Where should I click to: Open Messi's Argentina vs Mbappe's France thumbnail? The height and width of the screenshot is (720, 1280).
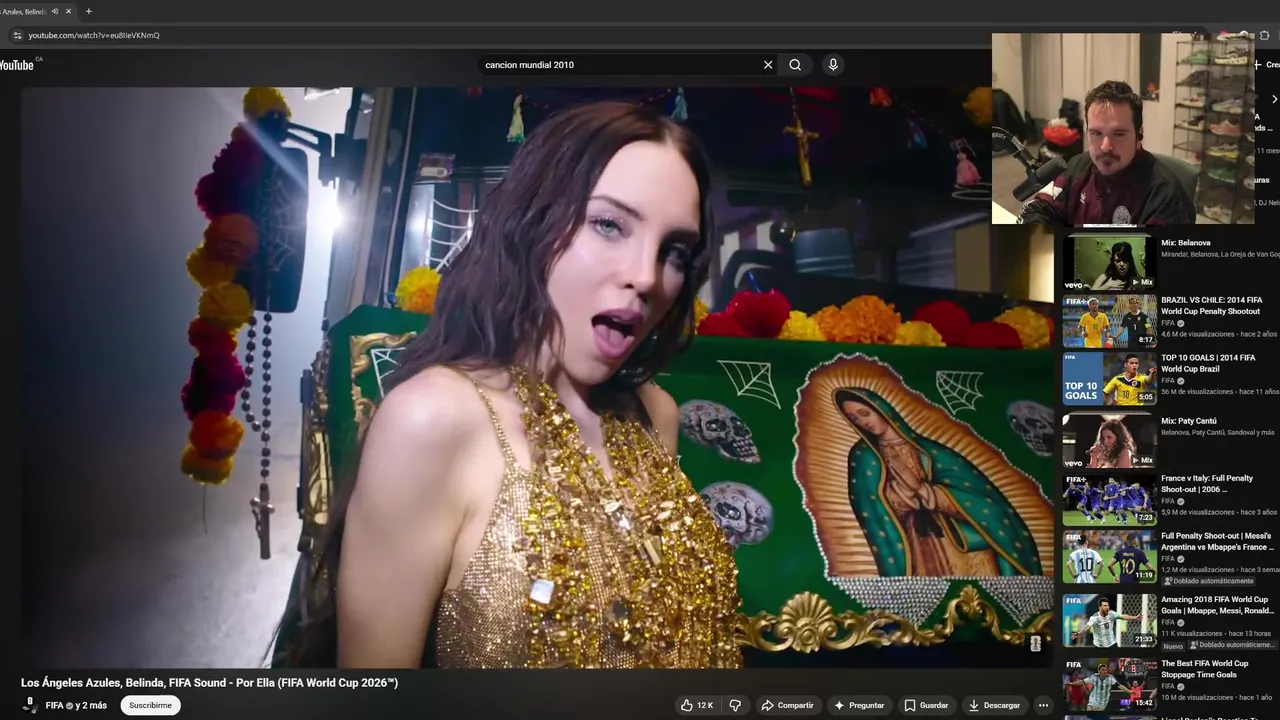pyautogui.click(x=1109, y=557)
